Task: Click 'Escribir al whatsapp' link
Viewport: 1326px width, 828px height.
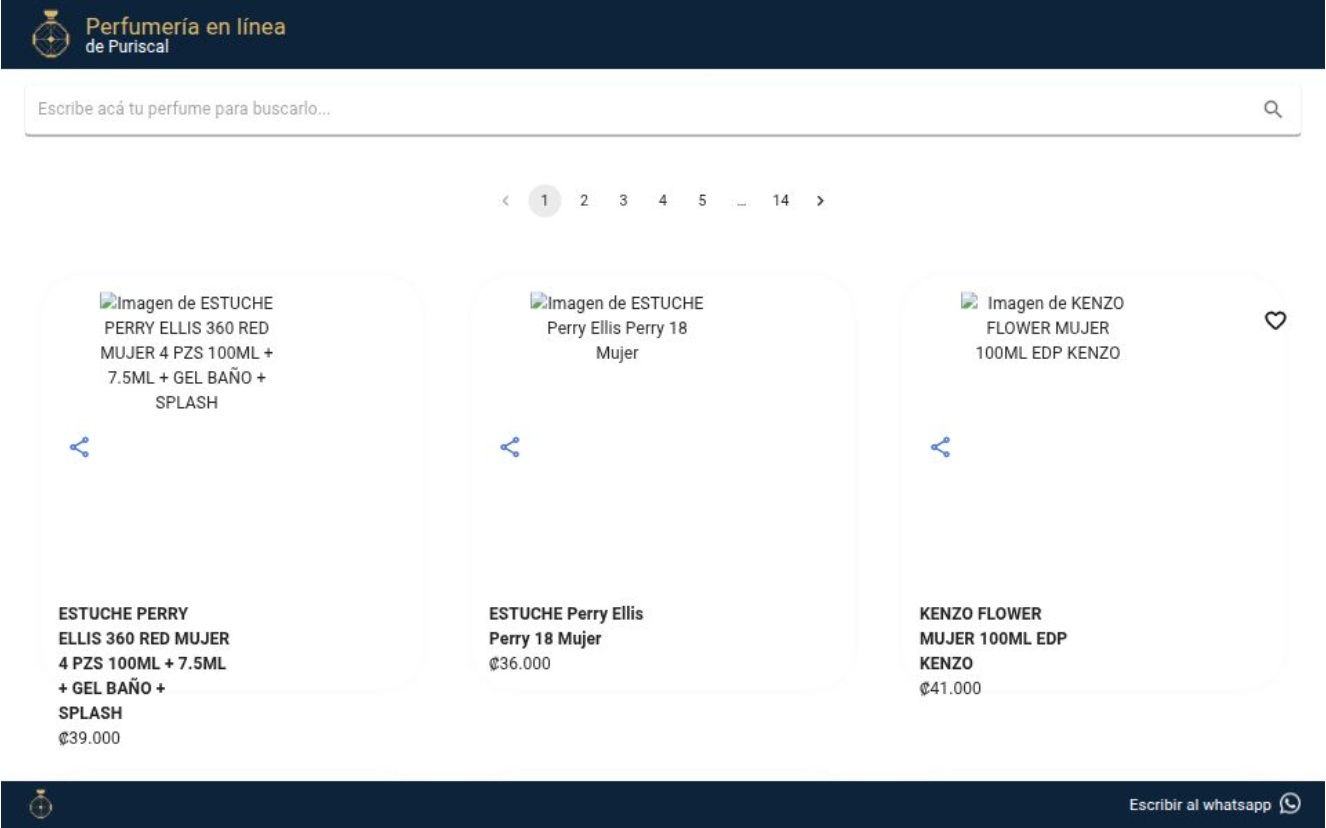Action: (1199, 805)
